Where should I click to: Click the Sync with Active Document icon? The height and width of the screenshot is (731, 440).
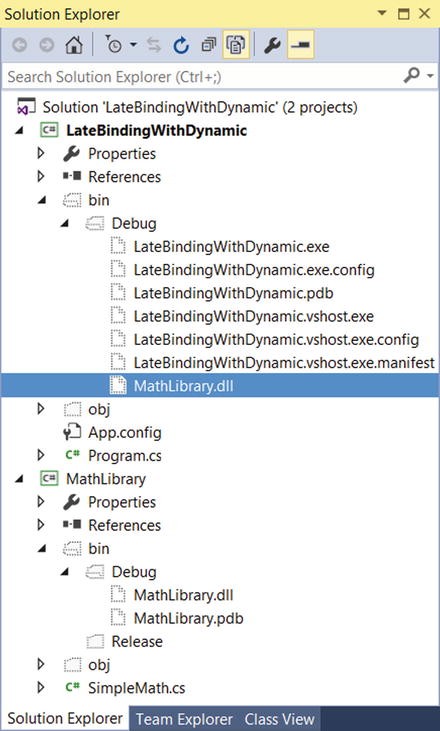coord(154,45)
